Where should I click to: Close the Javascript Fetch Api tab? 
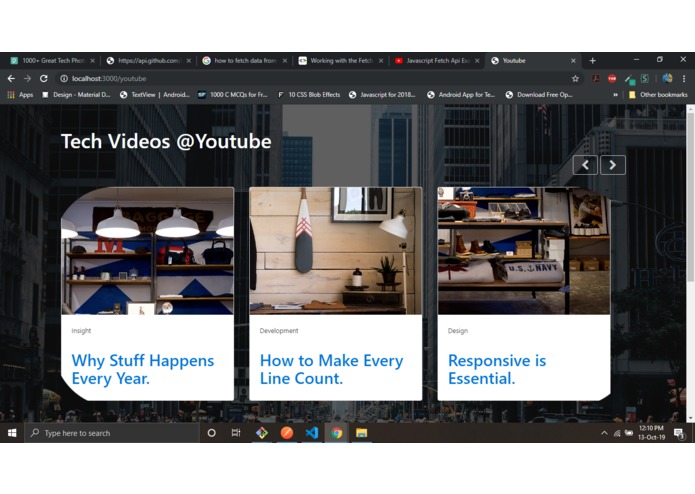point(477,61)
